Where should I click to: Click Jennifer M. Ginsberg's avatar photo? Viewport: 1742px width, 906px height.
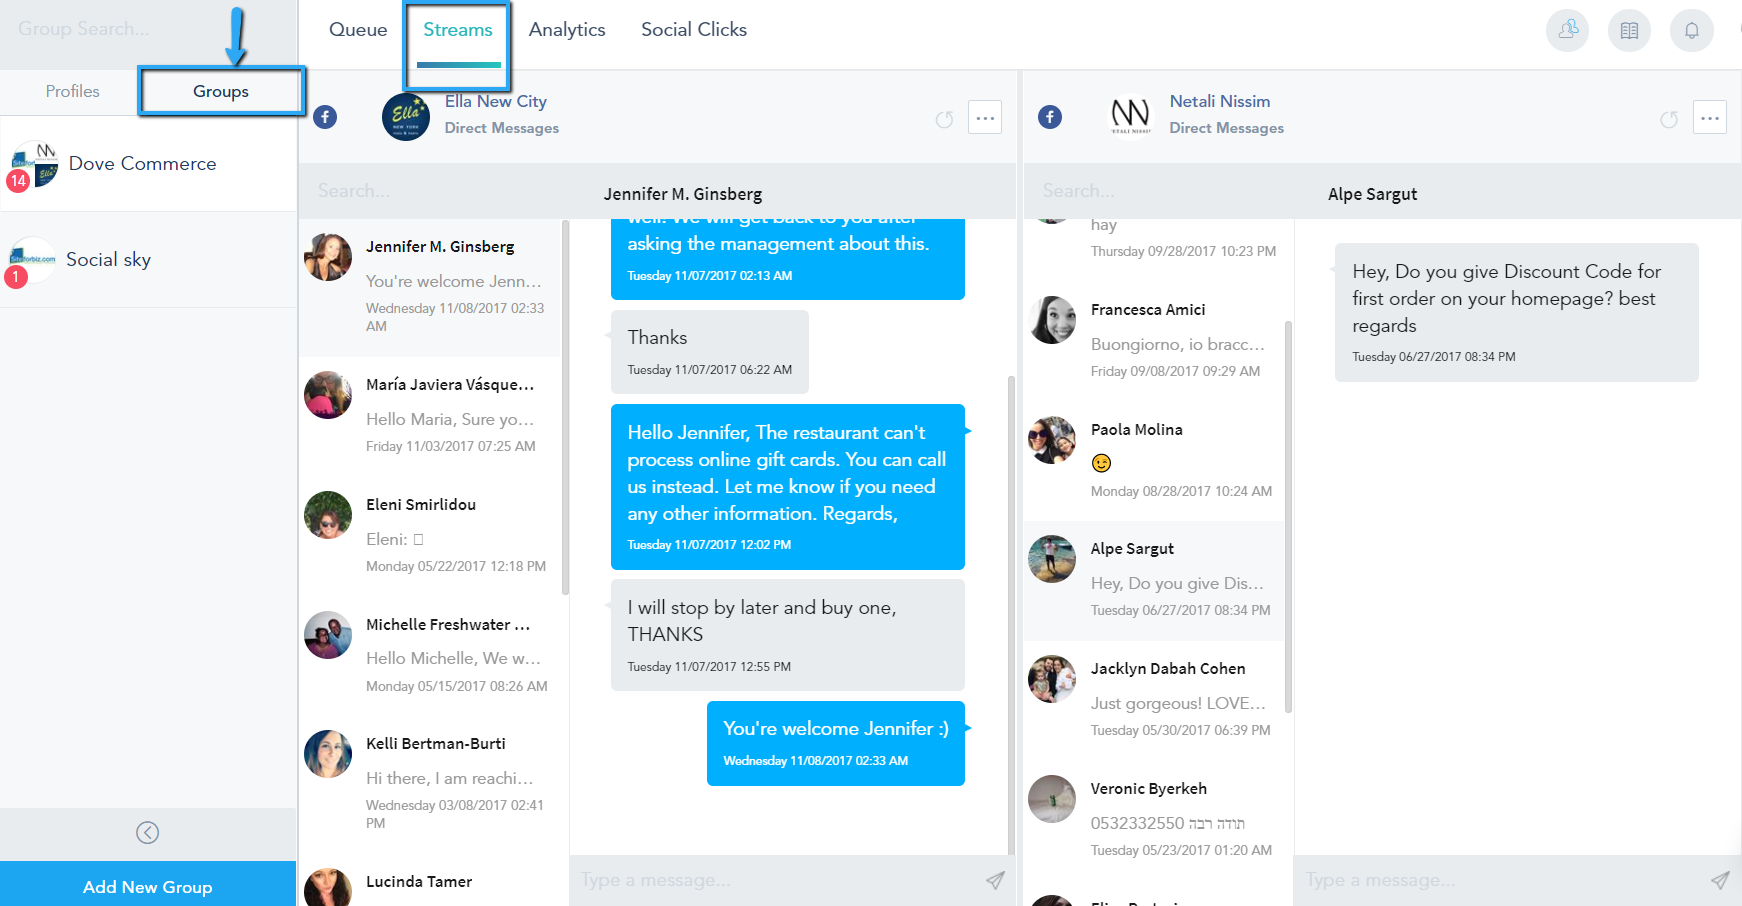pyautogui.click(x=328, y=257)
